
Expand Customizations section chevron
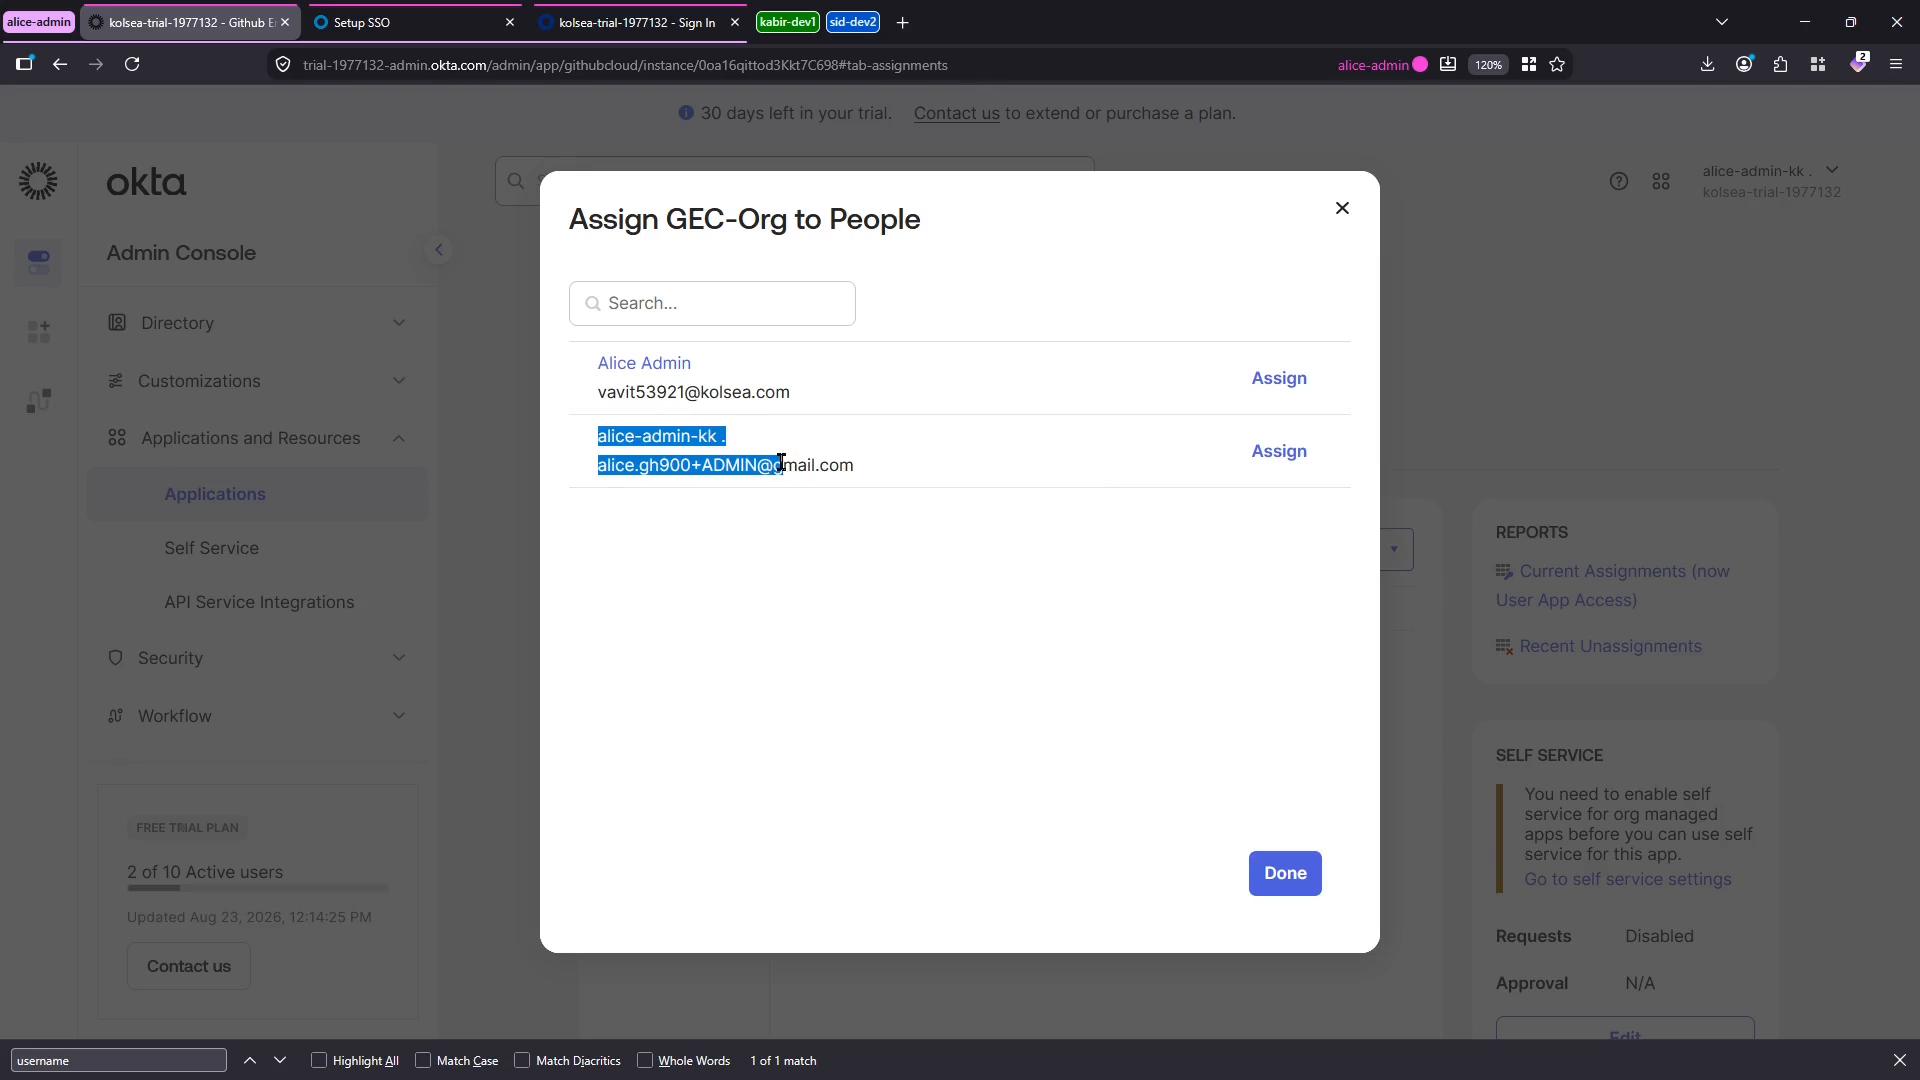pyautogui.click(x=399, y=381)
